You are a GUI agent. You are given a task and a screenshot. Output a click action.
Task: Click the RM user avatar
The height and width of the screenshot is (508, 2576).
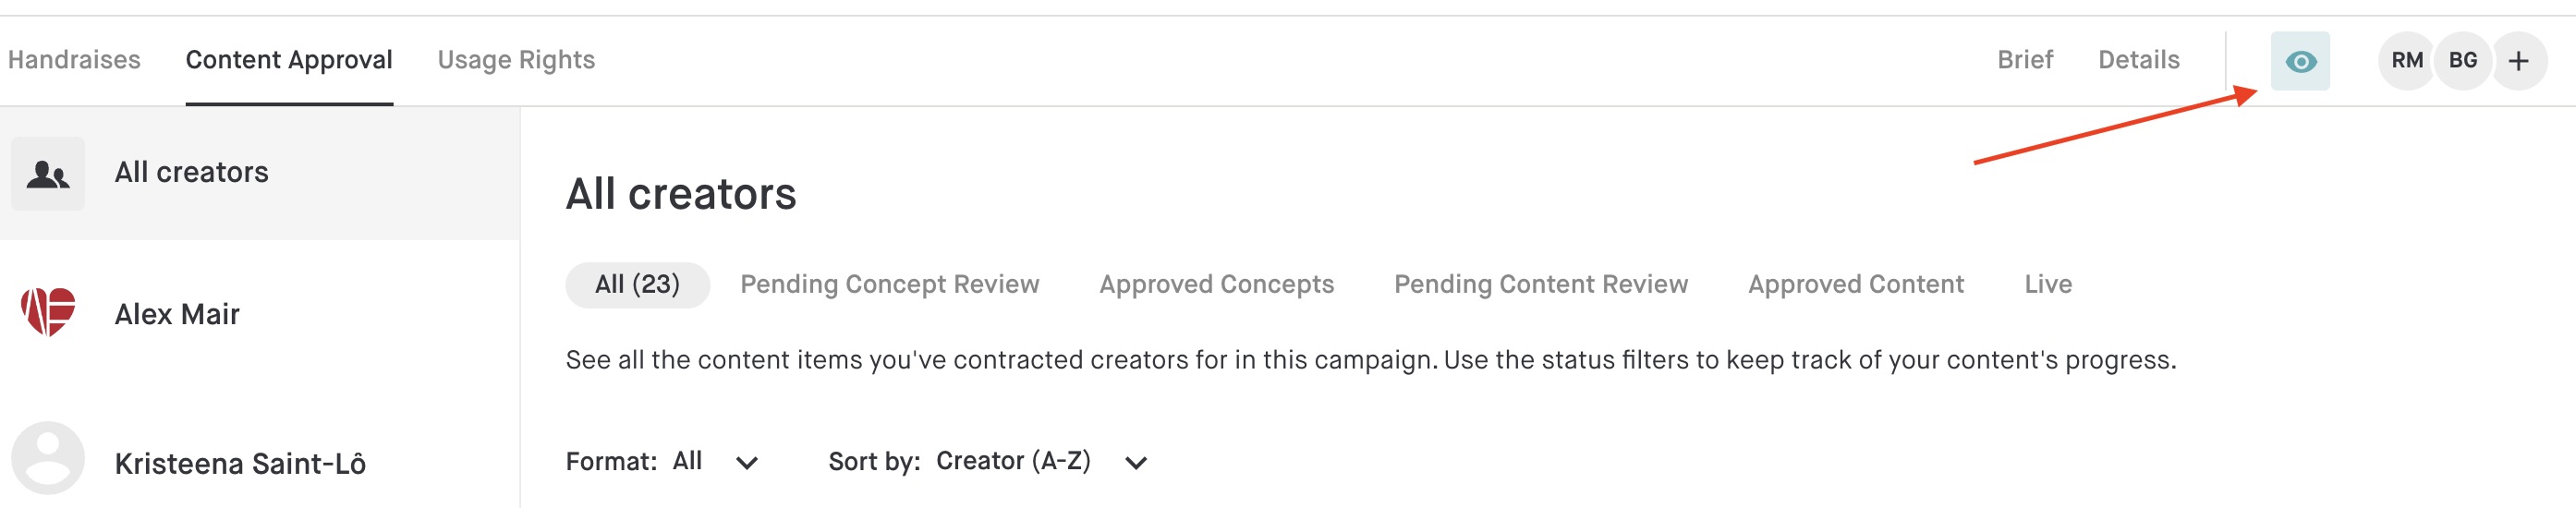pos(2406,61)
